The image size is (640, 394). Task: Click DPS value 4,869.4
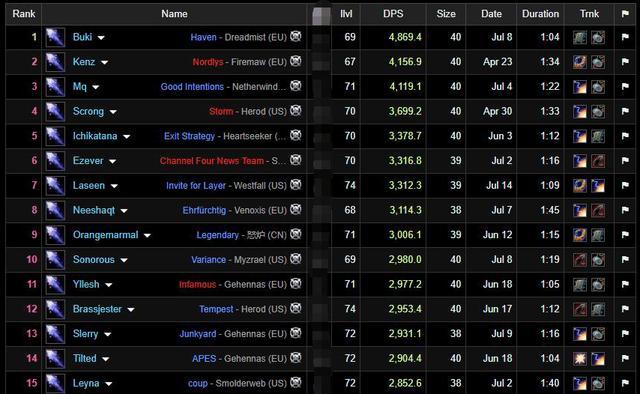pos(405,37)
